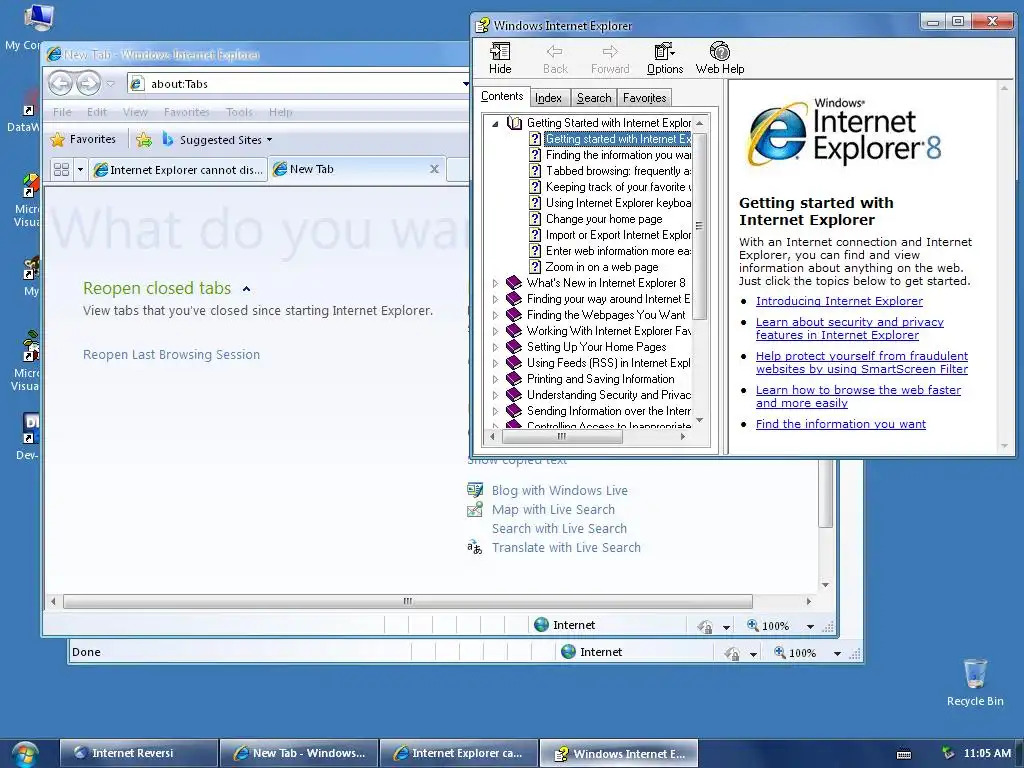Screen dimensions: 1024x768
Task: Open the Options toolbar button in help window
Action: click(x=665, y=58)
